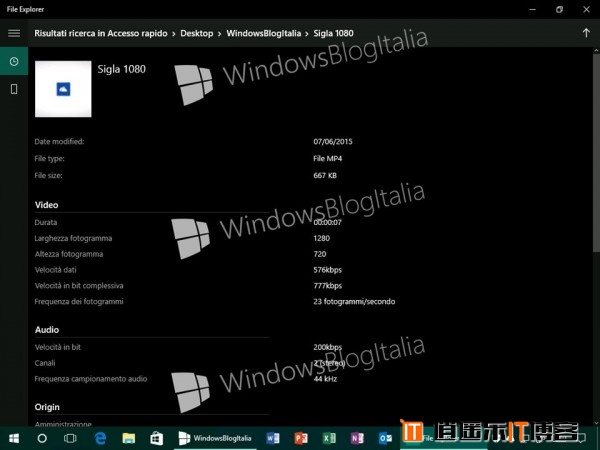Select the Video section heading
This screenshot has width=600, height=450.
pos(46,205)
